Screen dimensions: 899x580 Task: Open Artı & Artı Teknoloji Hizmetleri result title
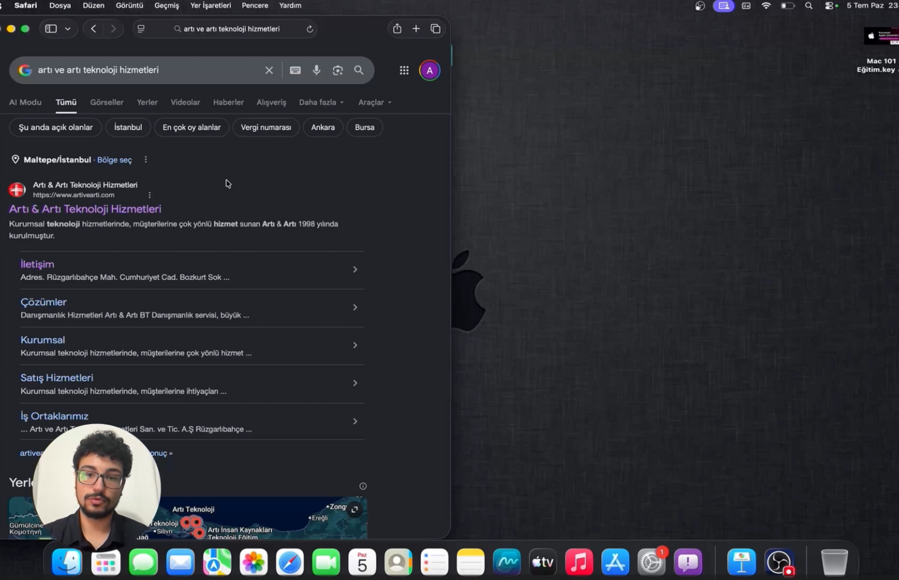[85, 209]
